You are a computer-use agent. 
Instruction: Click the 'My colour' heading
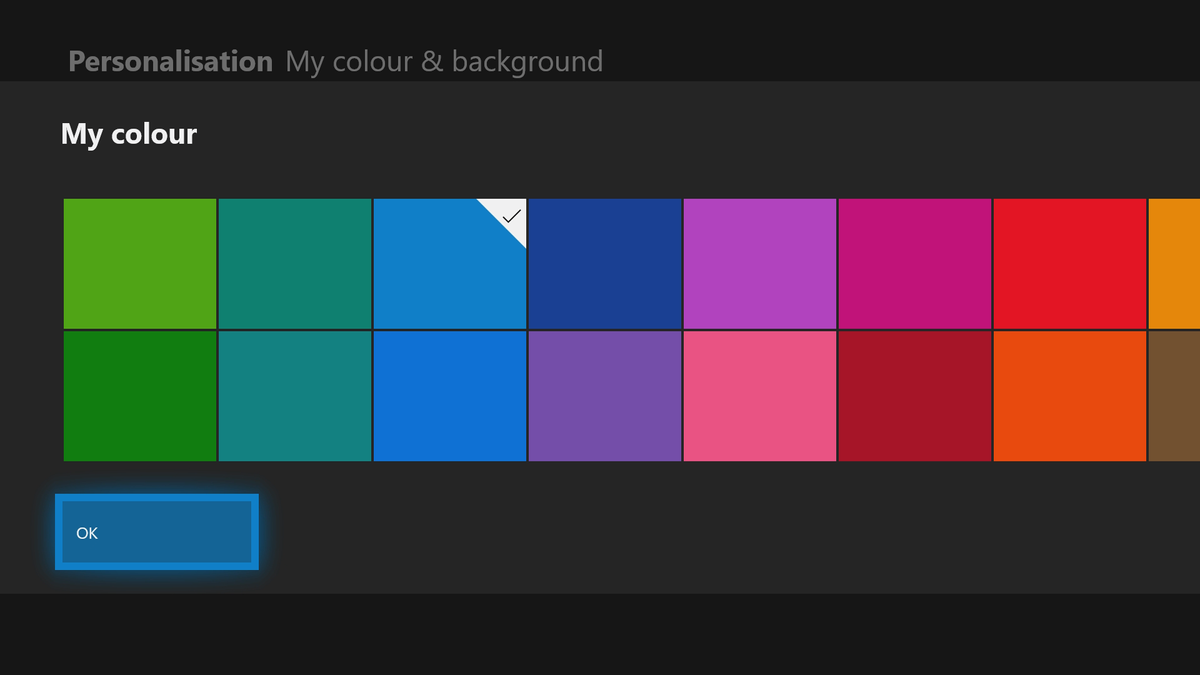click(129, 133)
